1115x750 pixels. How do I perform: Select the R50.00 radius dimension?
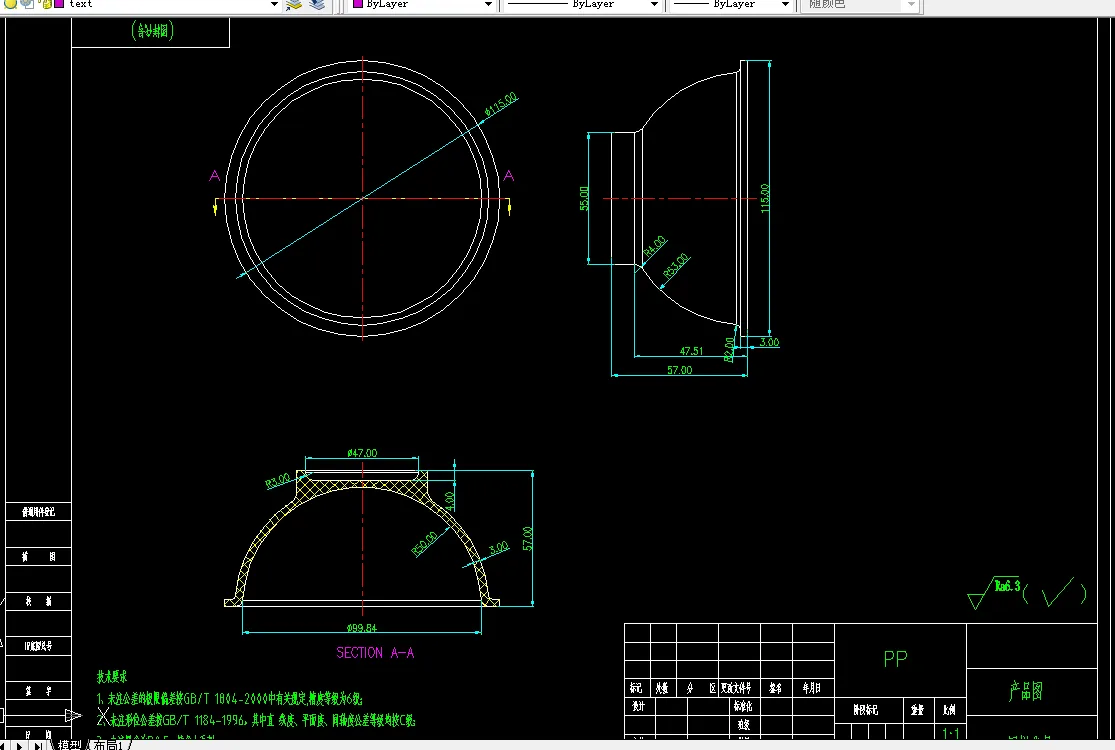(425, 544)
